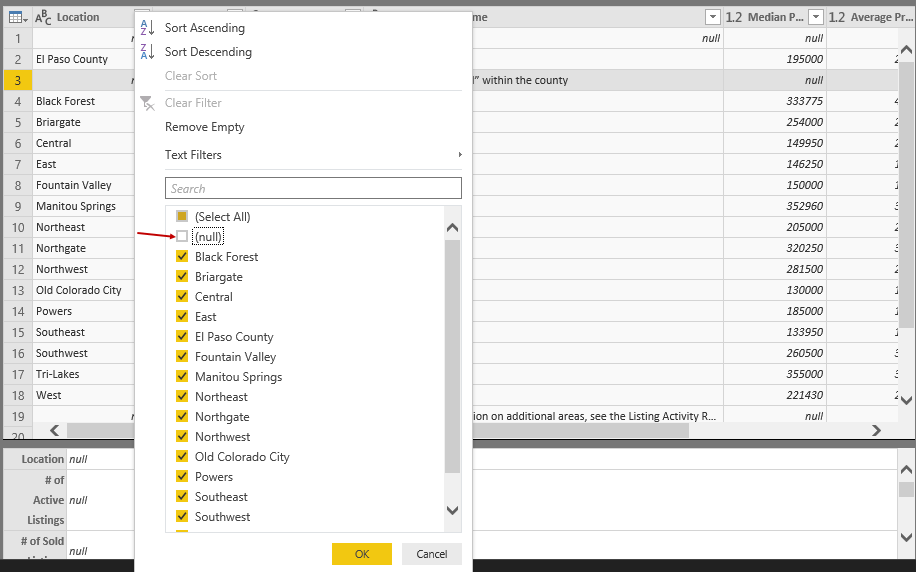916x572 pixels.
Task: Open the filter dropdown left of Median column
Action: coord(712,17)
